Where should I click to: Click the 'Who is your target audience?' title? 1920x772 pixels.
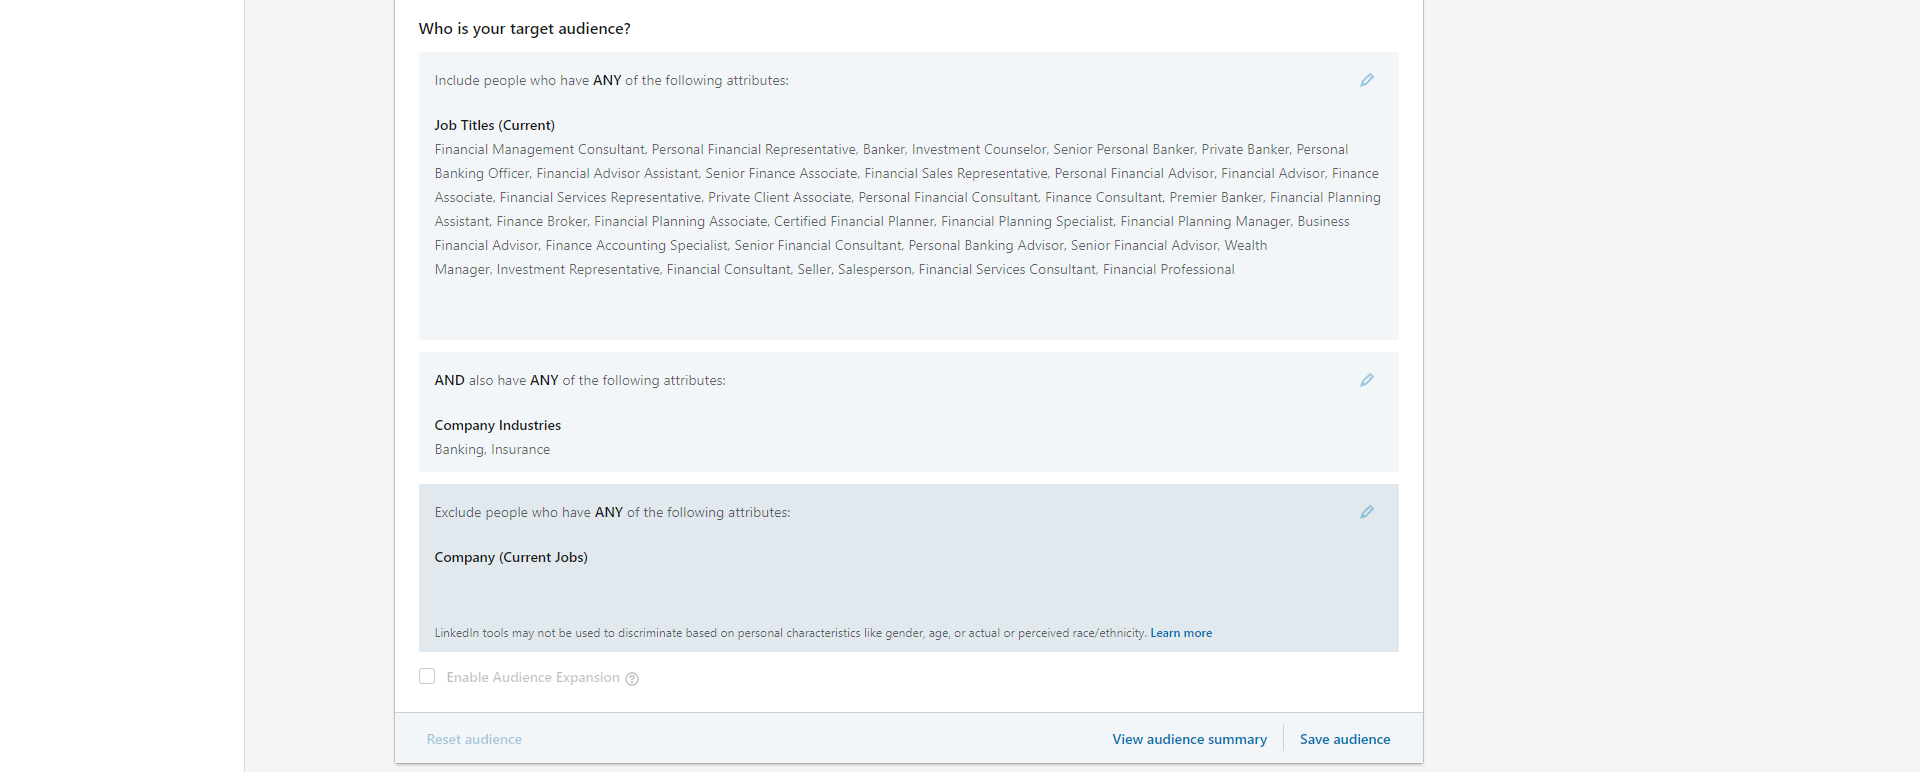point(524,29)
